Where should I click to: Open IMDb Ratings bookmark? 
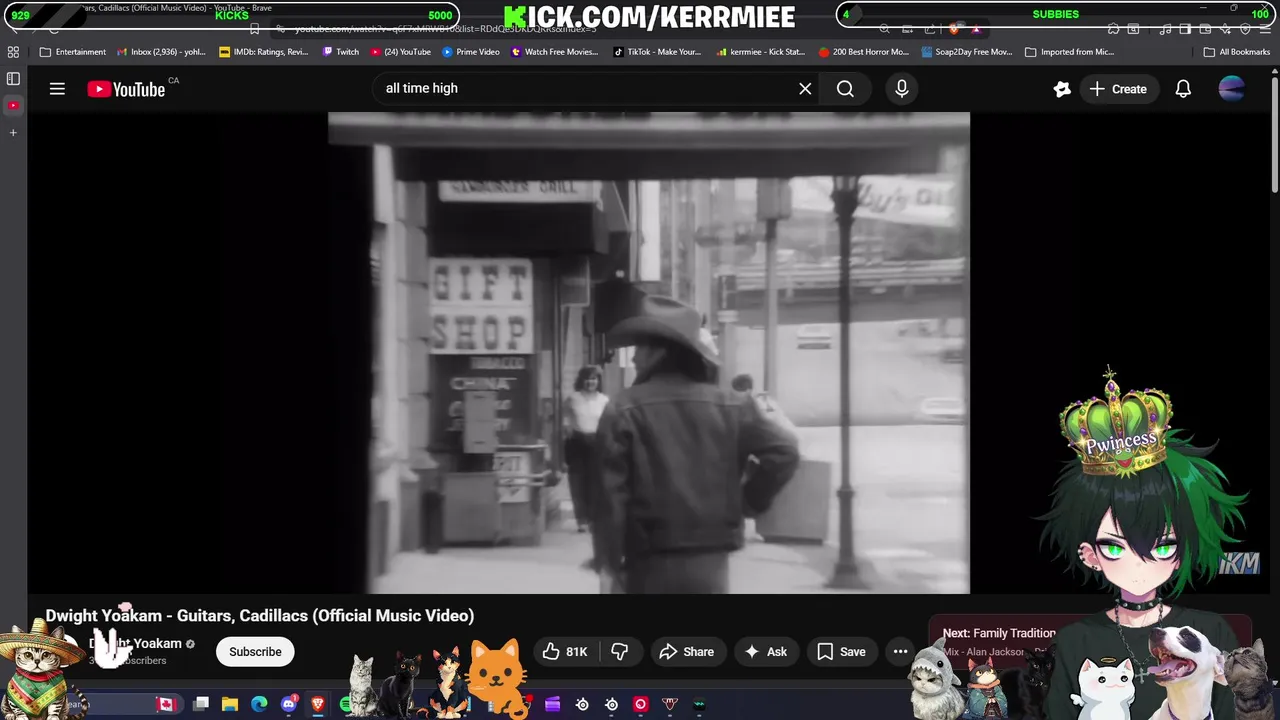point(264,52)
